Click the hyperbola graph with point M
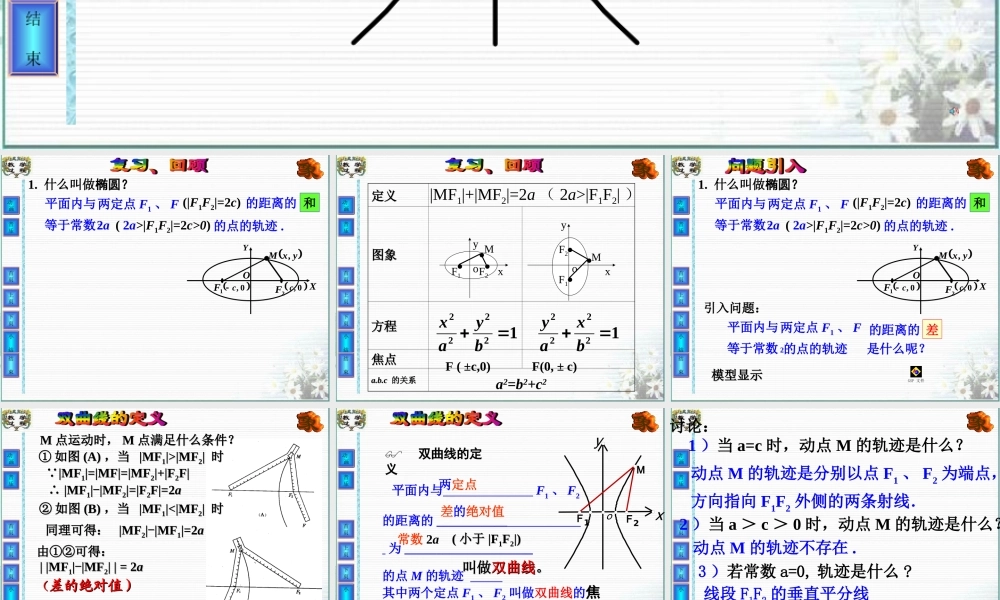 point(610,502)
